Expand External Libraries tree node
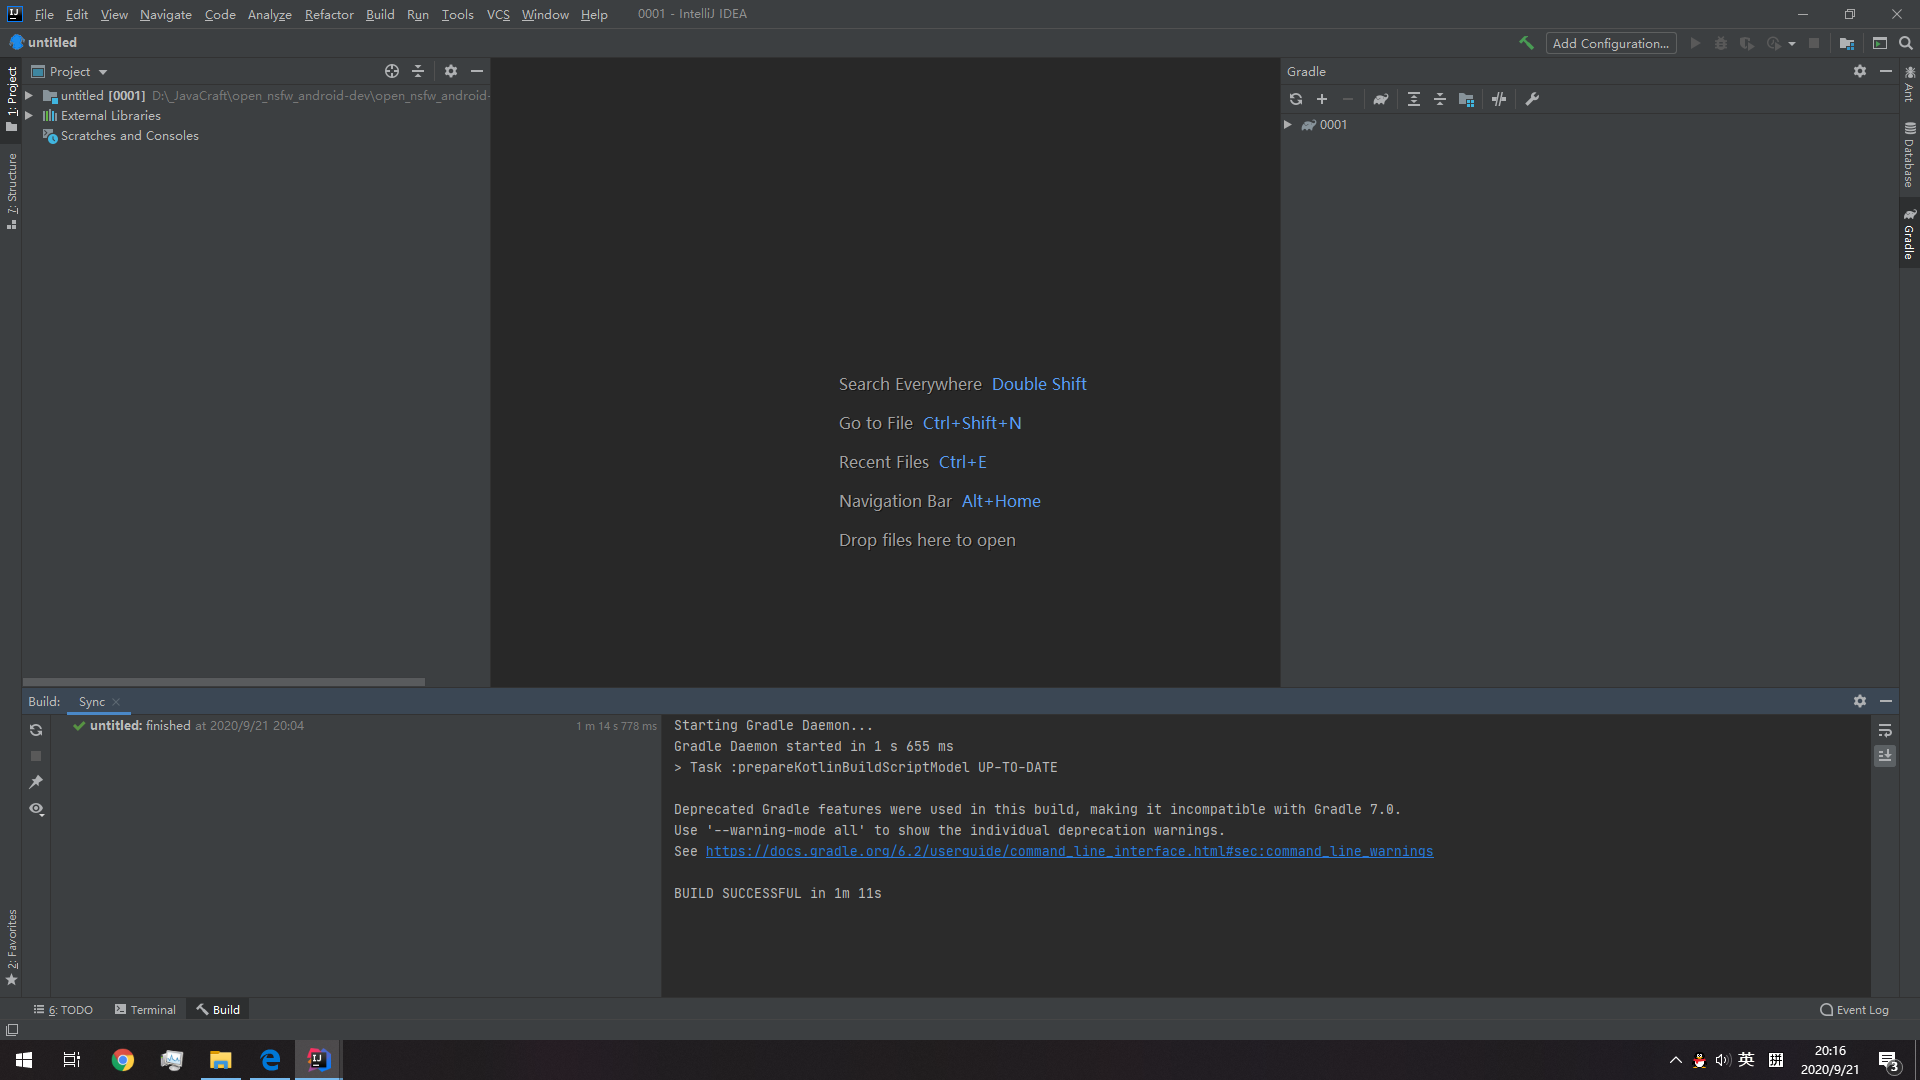The height and width of the screenshot is (1080, 1920). (29, 116)
